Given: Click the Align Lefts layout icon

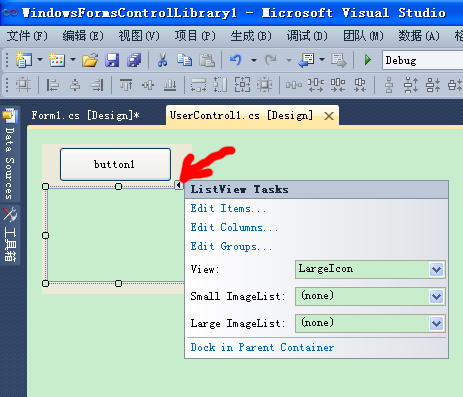Looking at the screenshot, I should click(52, 85).
